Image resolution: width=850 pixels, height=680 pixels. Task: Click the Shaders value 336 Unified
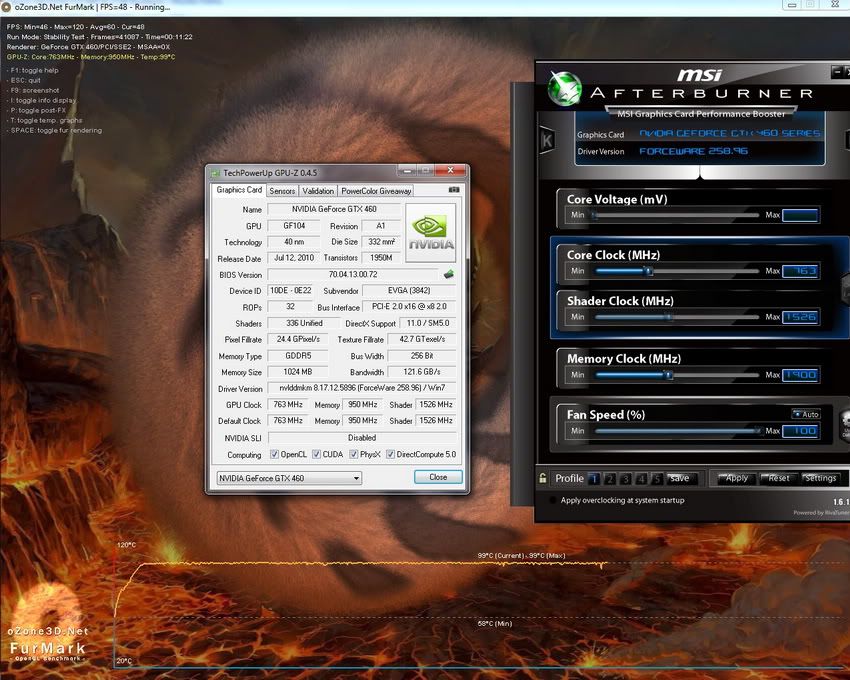pos(304,323)
